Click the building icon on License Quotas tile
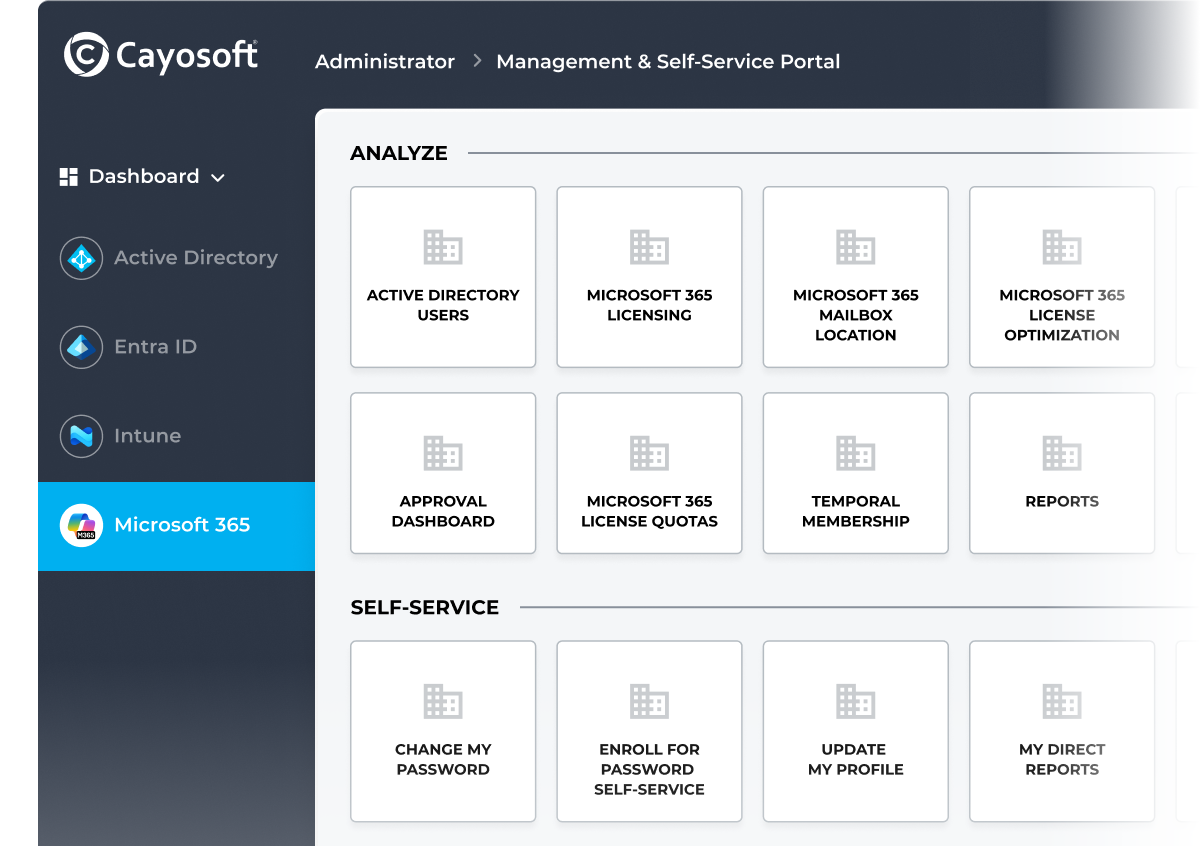1200x846 pixels. point(649,453)
